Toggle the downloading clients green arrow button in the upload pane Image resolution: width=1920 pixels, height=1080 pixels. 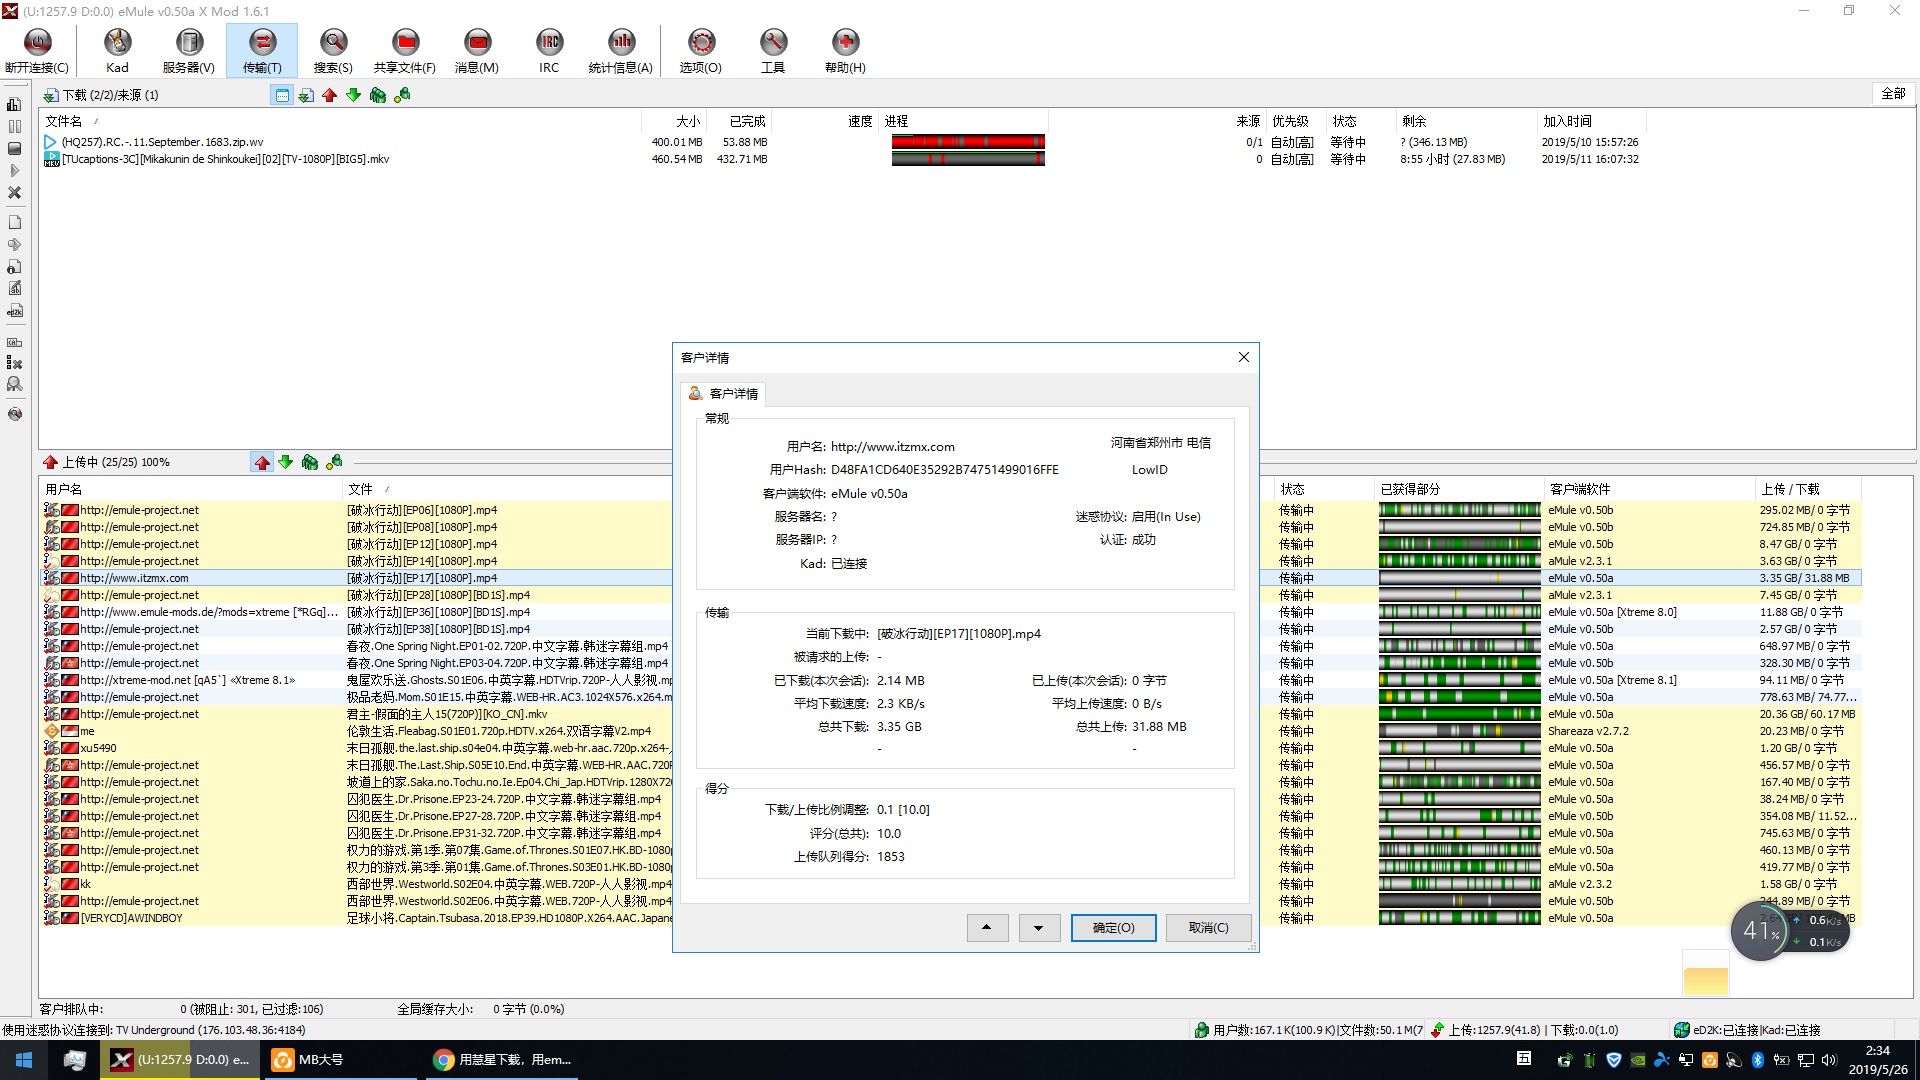click(286, 462)
